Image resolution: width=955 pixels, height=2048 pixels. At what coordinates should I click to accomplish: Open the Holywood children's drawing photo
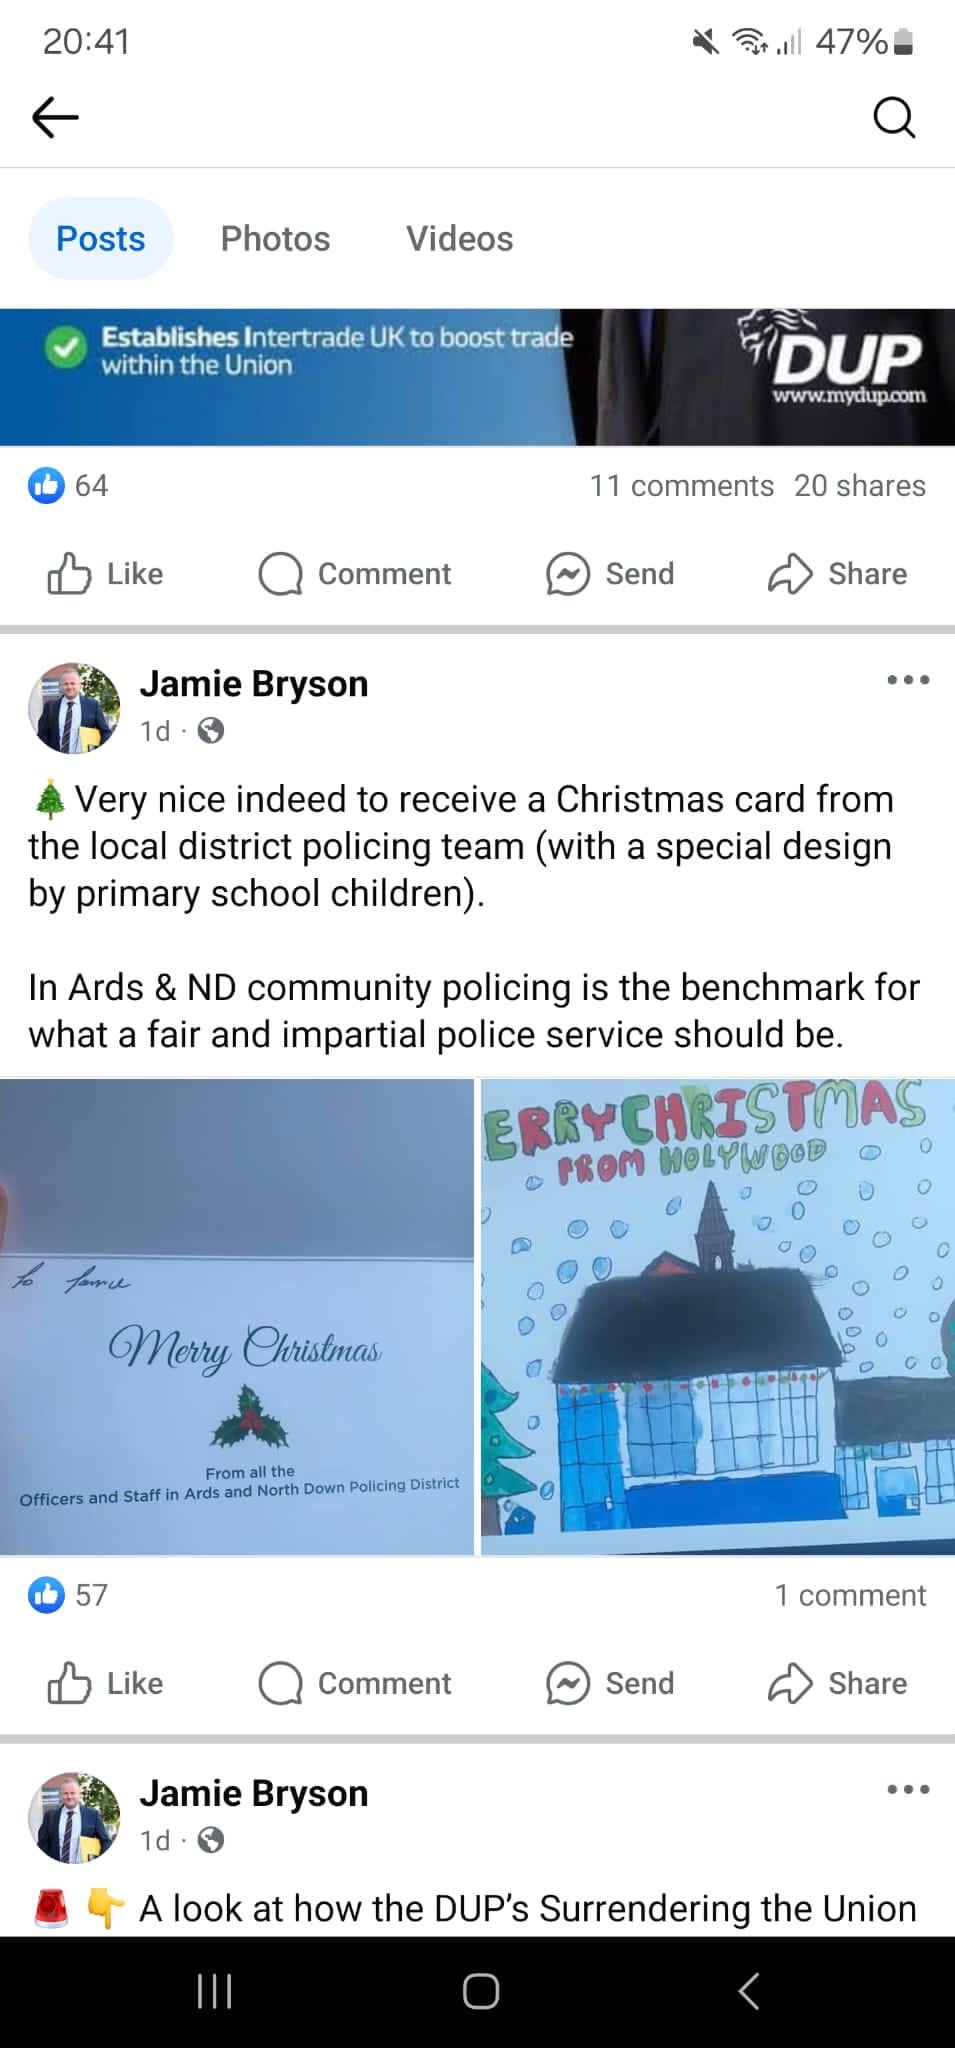pos(718,1317)
